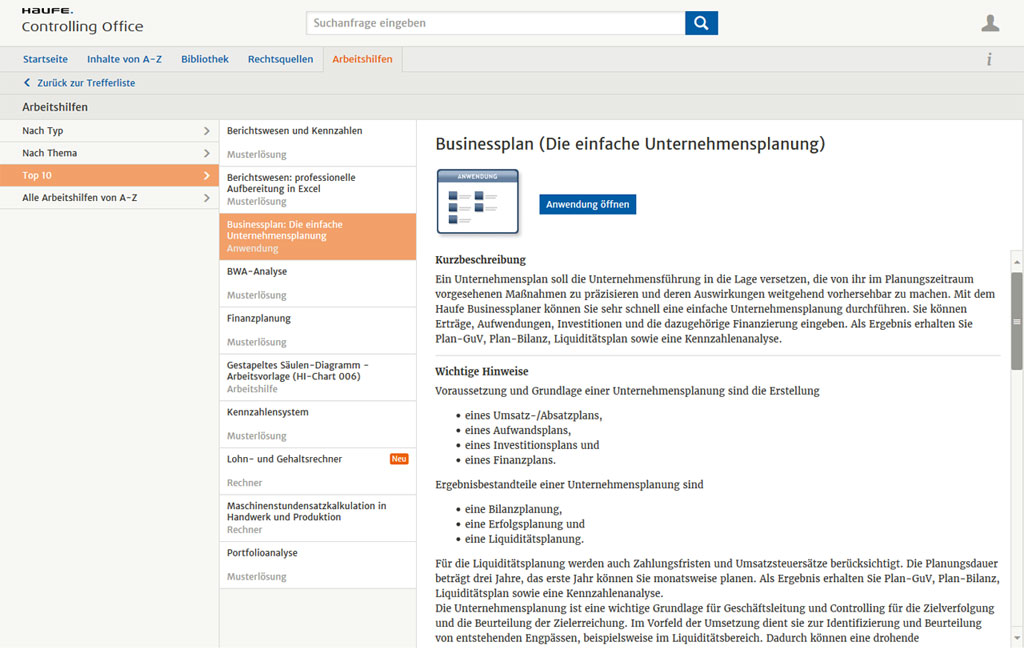Screen dimensions: 1024x670
Task: Click the back arrow beside Zurück zur Trefferliste
Action: click(27, 83)
